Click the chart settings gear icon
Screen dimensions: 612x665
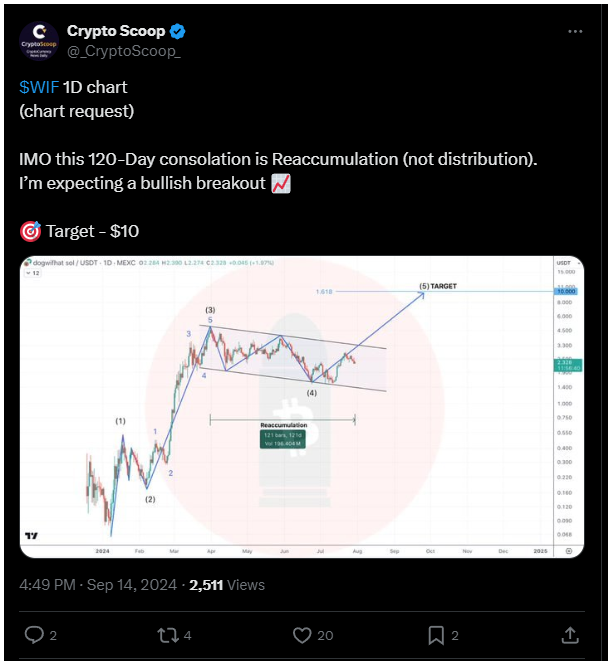pos(569,551)
